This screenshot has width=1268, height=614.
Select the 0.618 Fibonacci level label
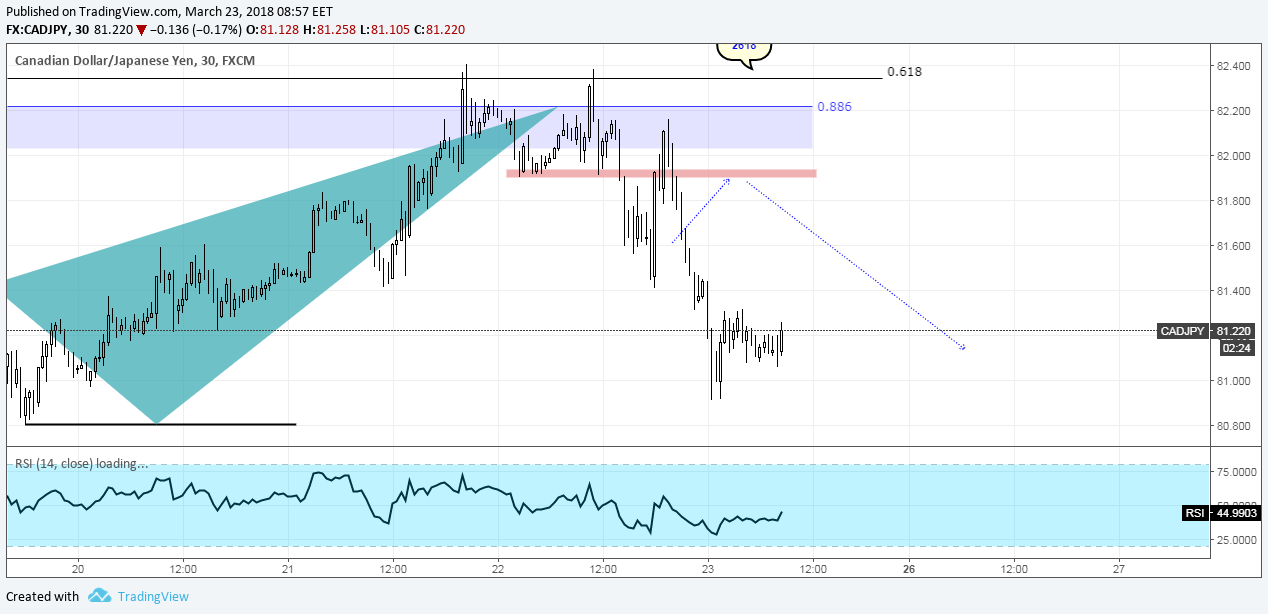point(904,72)
